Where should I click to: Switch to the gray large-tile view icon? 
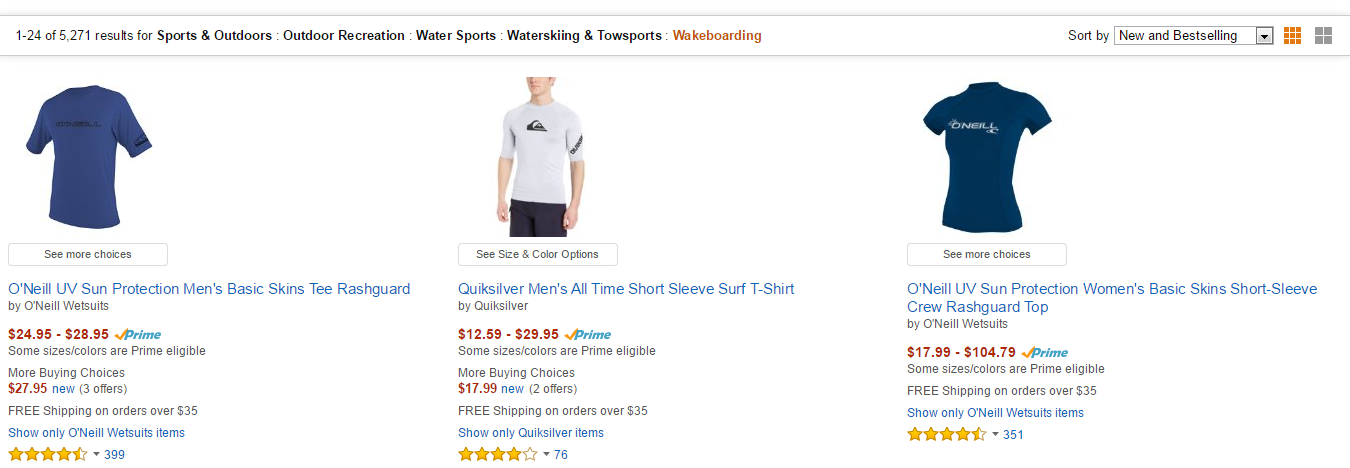1323,36
